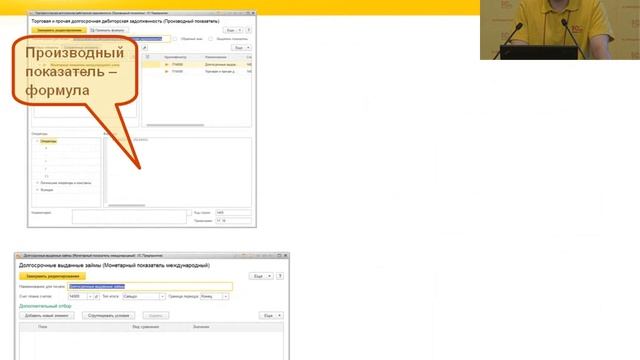The width and height of the screenshot is (640, 360).
Task: Toggle 'Выделять показатель' checkbox
Action: [x=211, y=39]
